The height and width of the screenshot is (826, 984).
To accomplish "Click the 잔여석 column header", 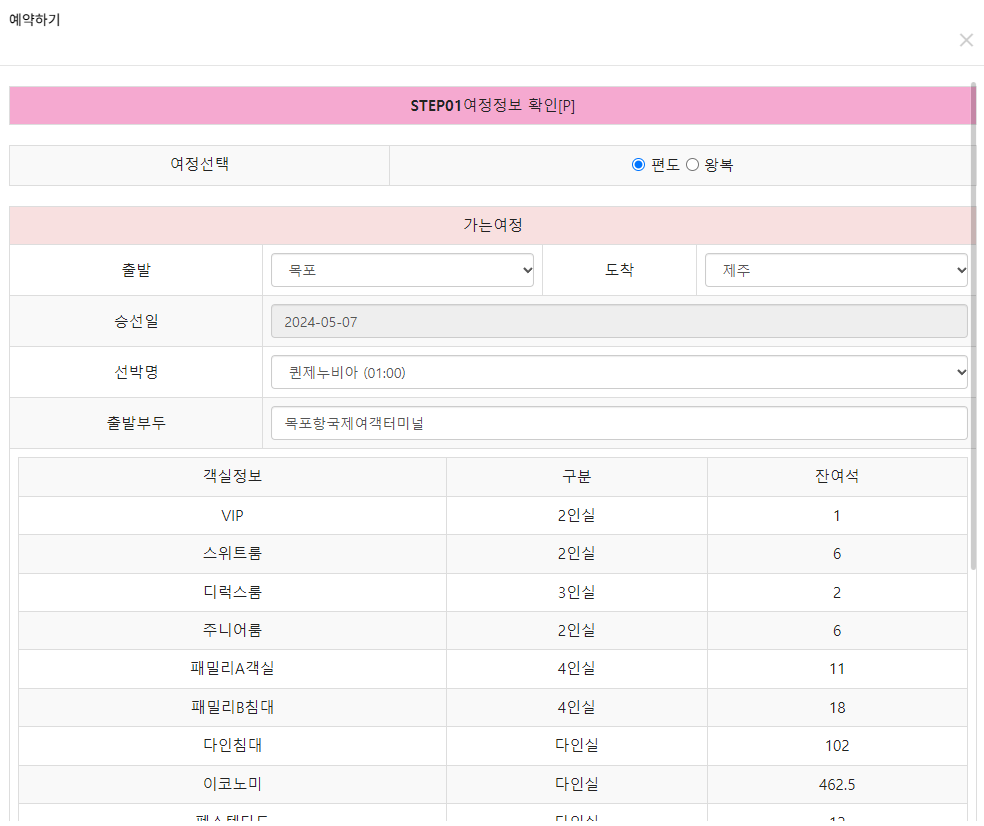I will (837, 477).
